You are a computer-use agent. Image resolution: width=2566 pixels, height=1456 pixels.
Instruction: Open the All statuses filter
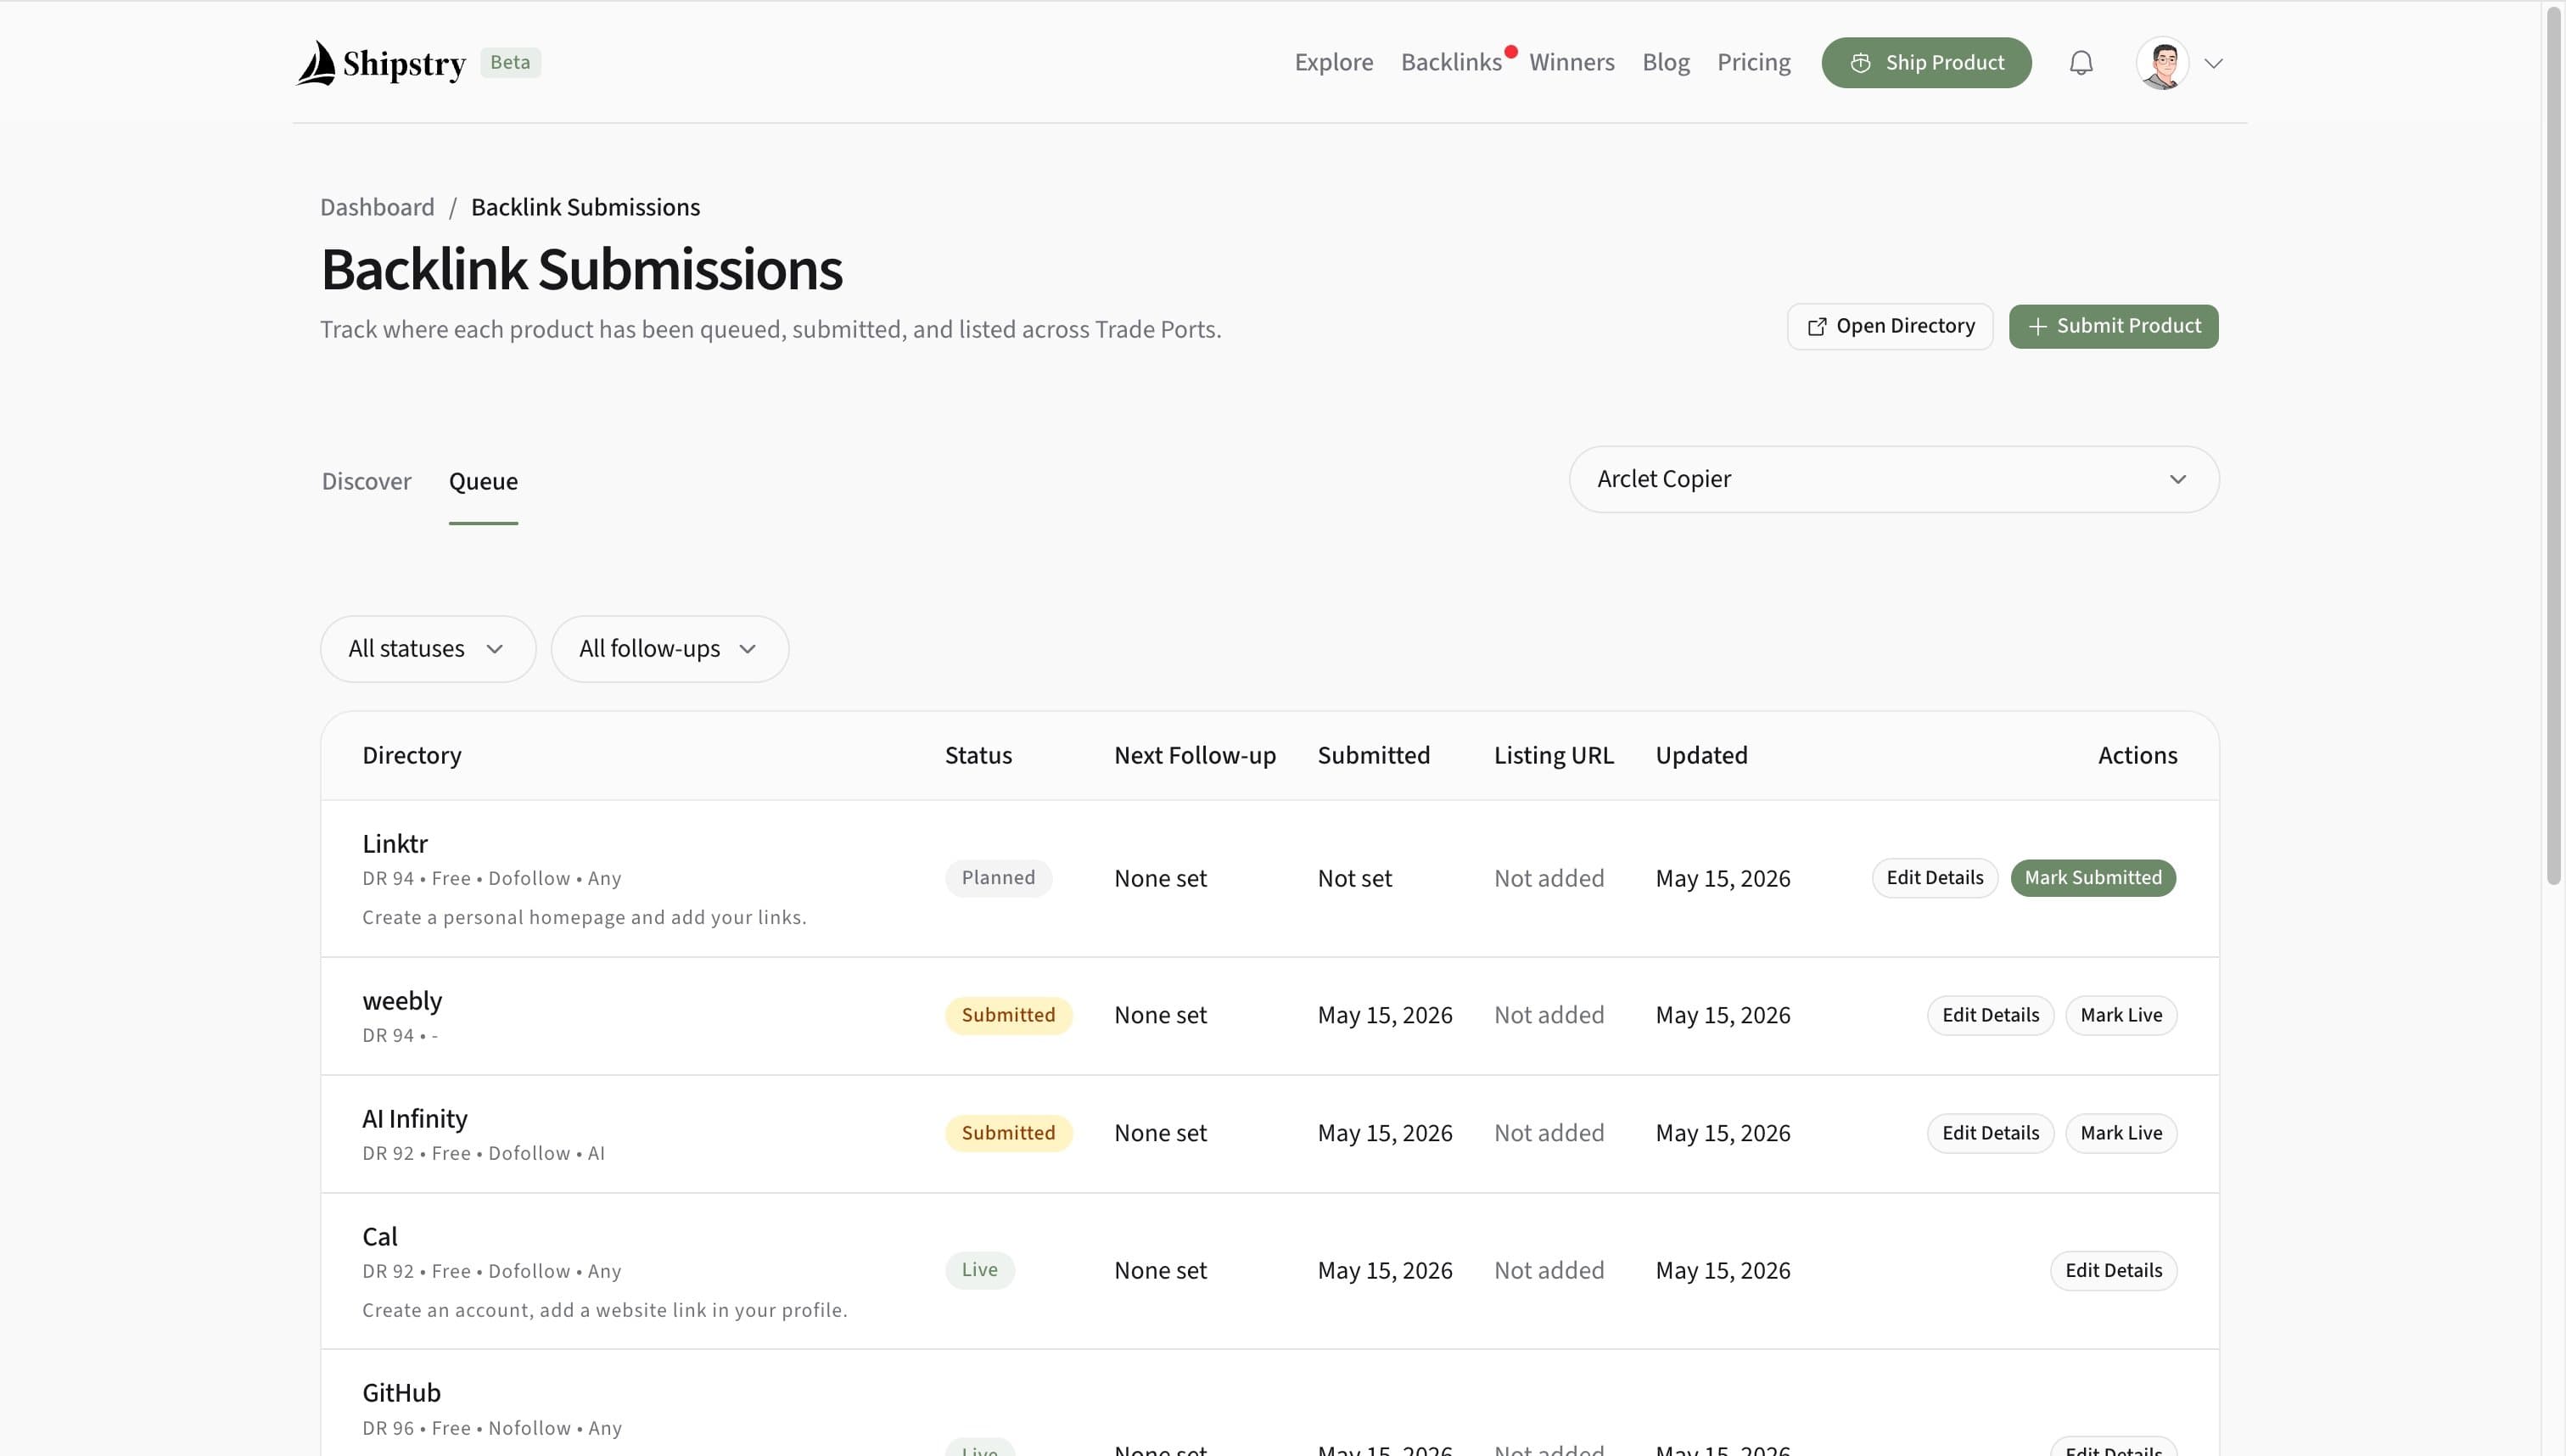tap(427, 649)
